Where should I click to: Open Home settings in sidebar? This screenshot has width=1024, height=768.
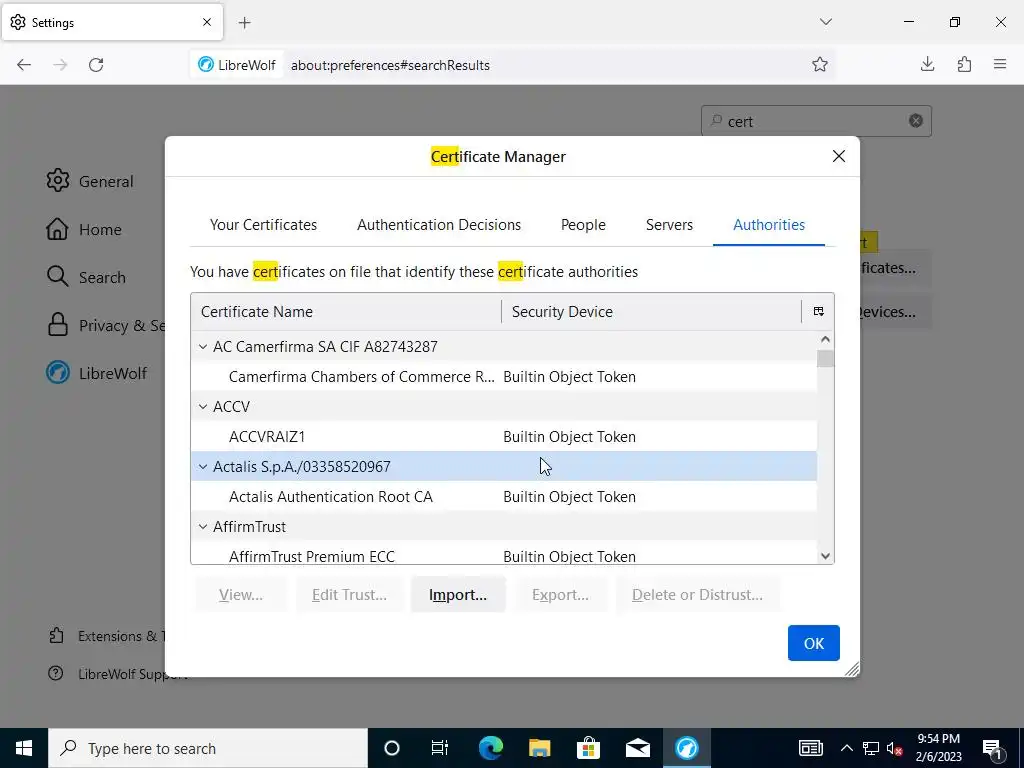tap(84, 229)
